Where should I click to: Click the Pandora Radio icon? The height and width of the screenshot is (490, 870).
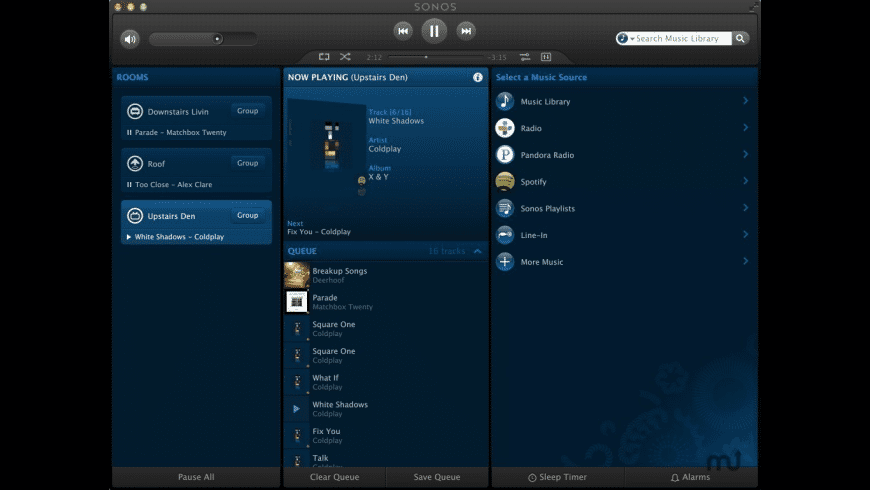(505, 155)
